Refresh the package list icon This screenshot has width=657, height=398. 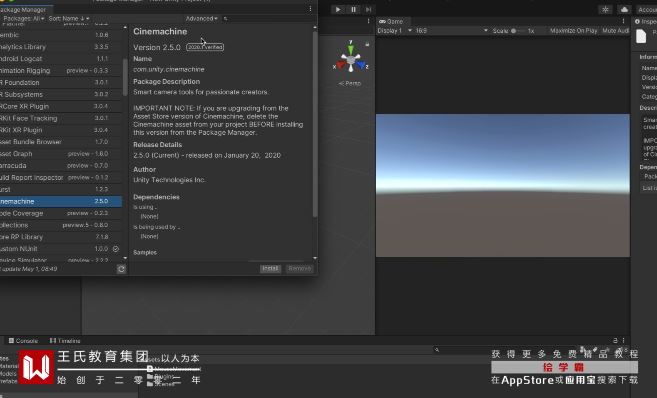(121, 269)
